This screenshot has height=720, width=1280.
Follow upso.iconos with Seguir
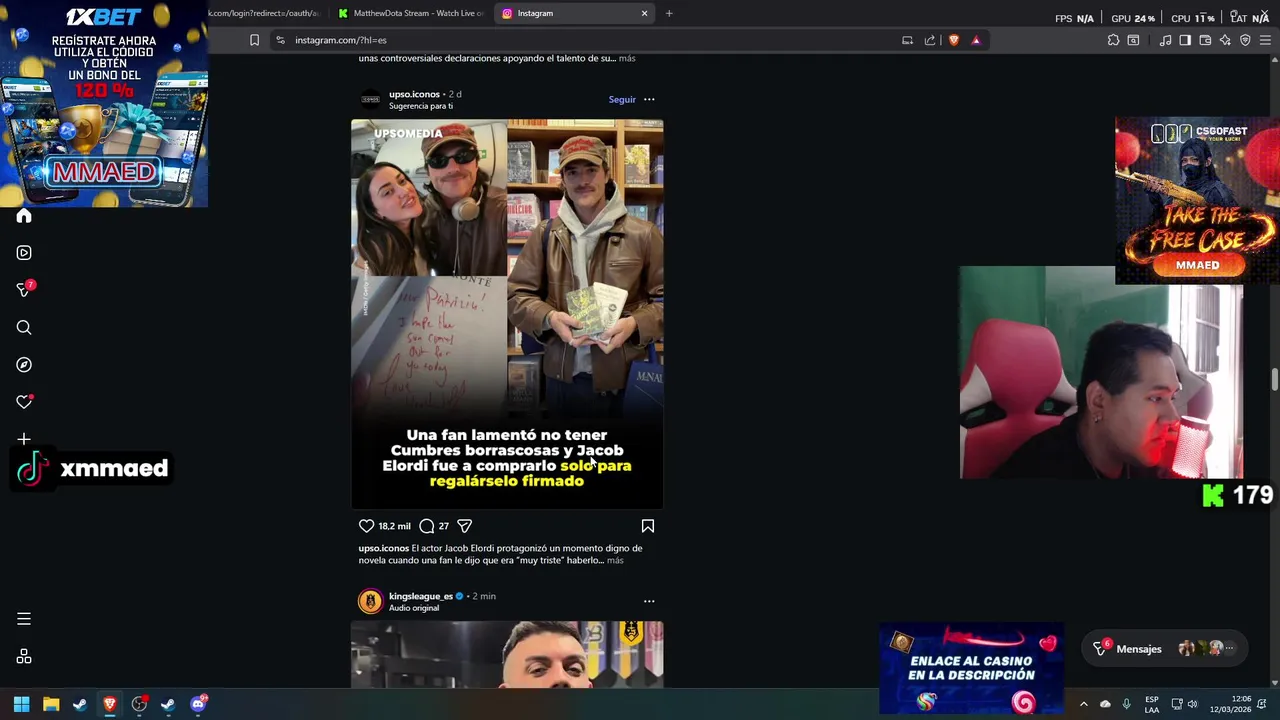[622, 99]
